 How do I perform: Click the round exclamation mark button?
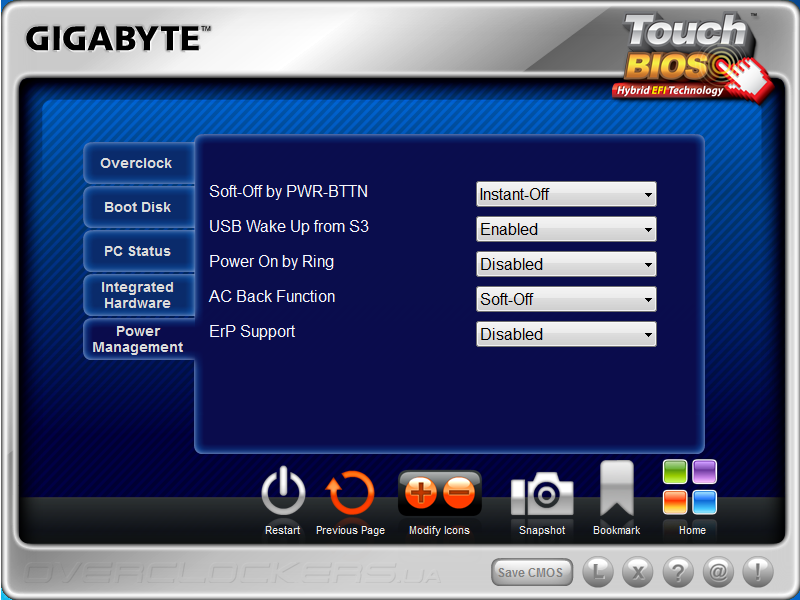[x=758, y=571]
